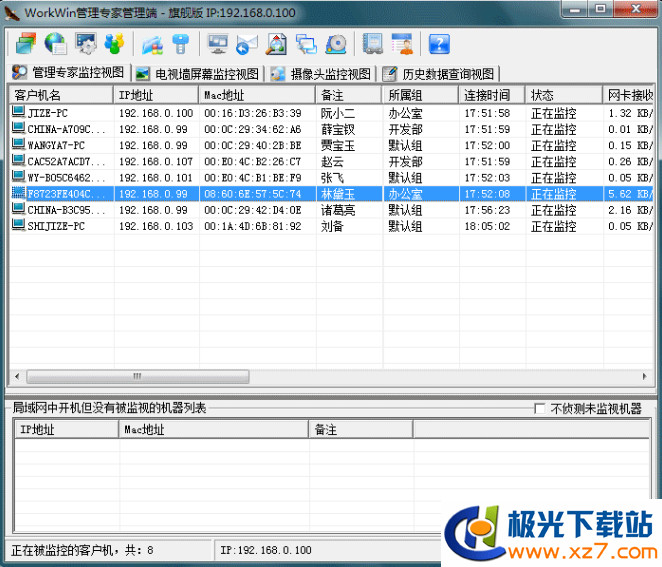Click the Mac地址 header in unmonitored list

click(x=214, y=429)
